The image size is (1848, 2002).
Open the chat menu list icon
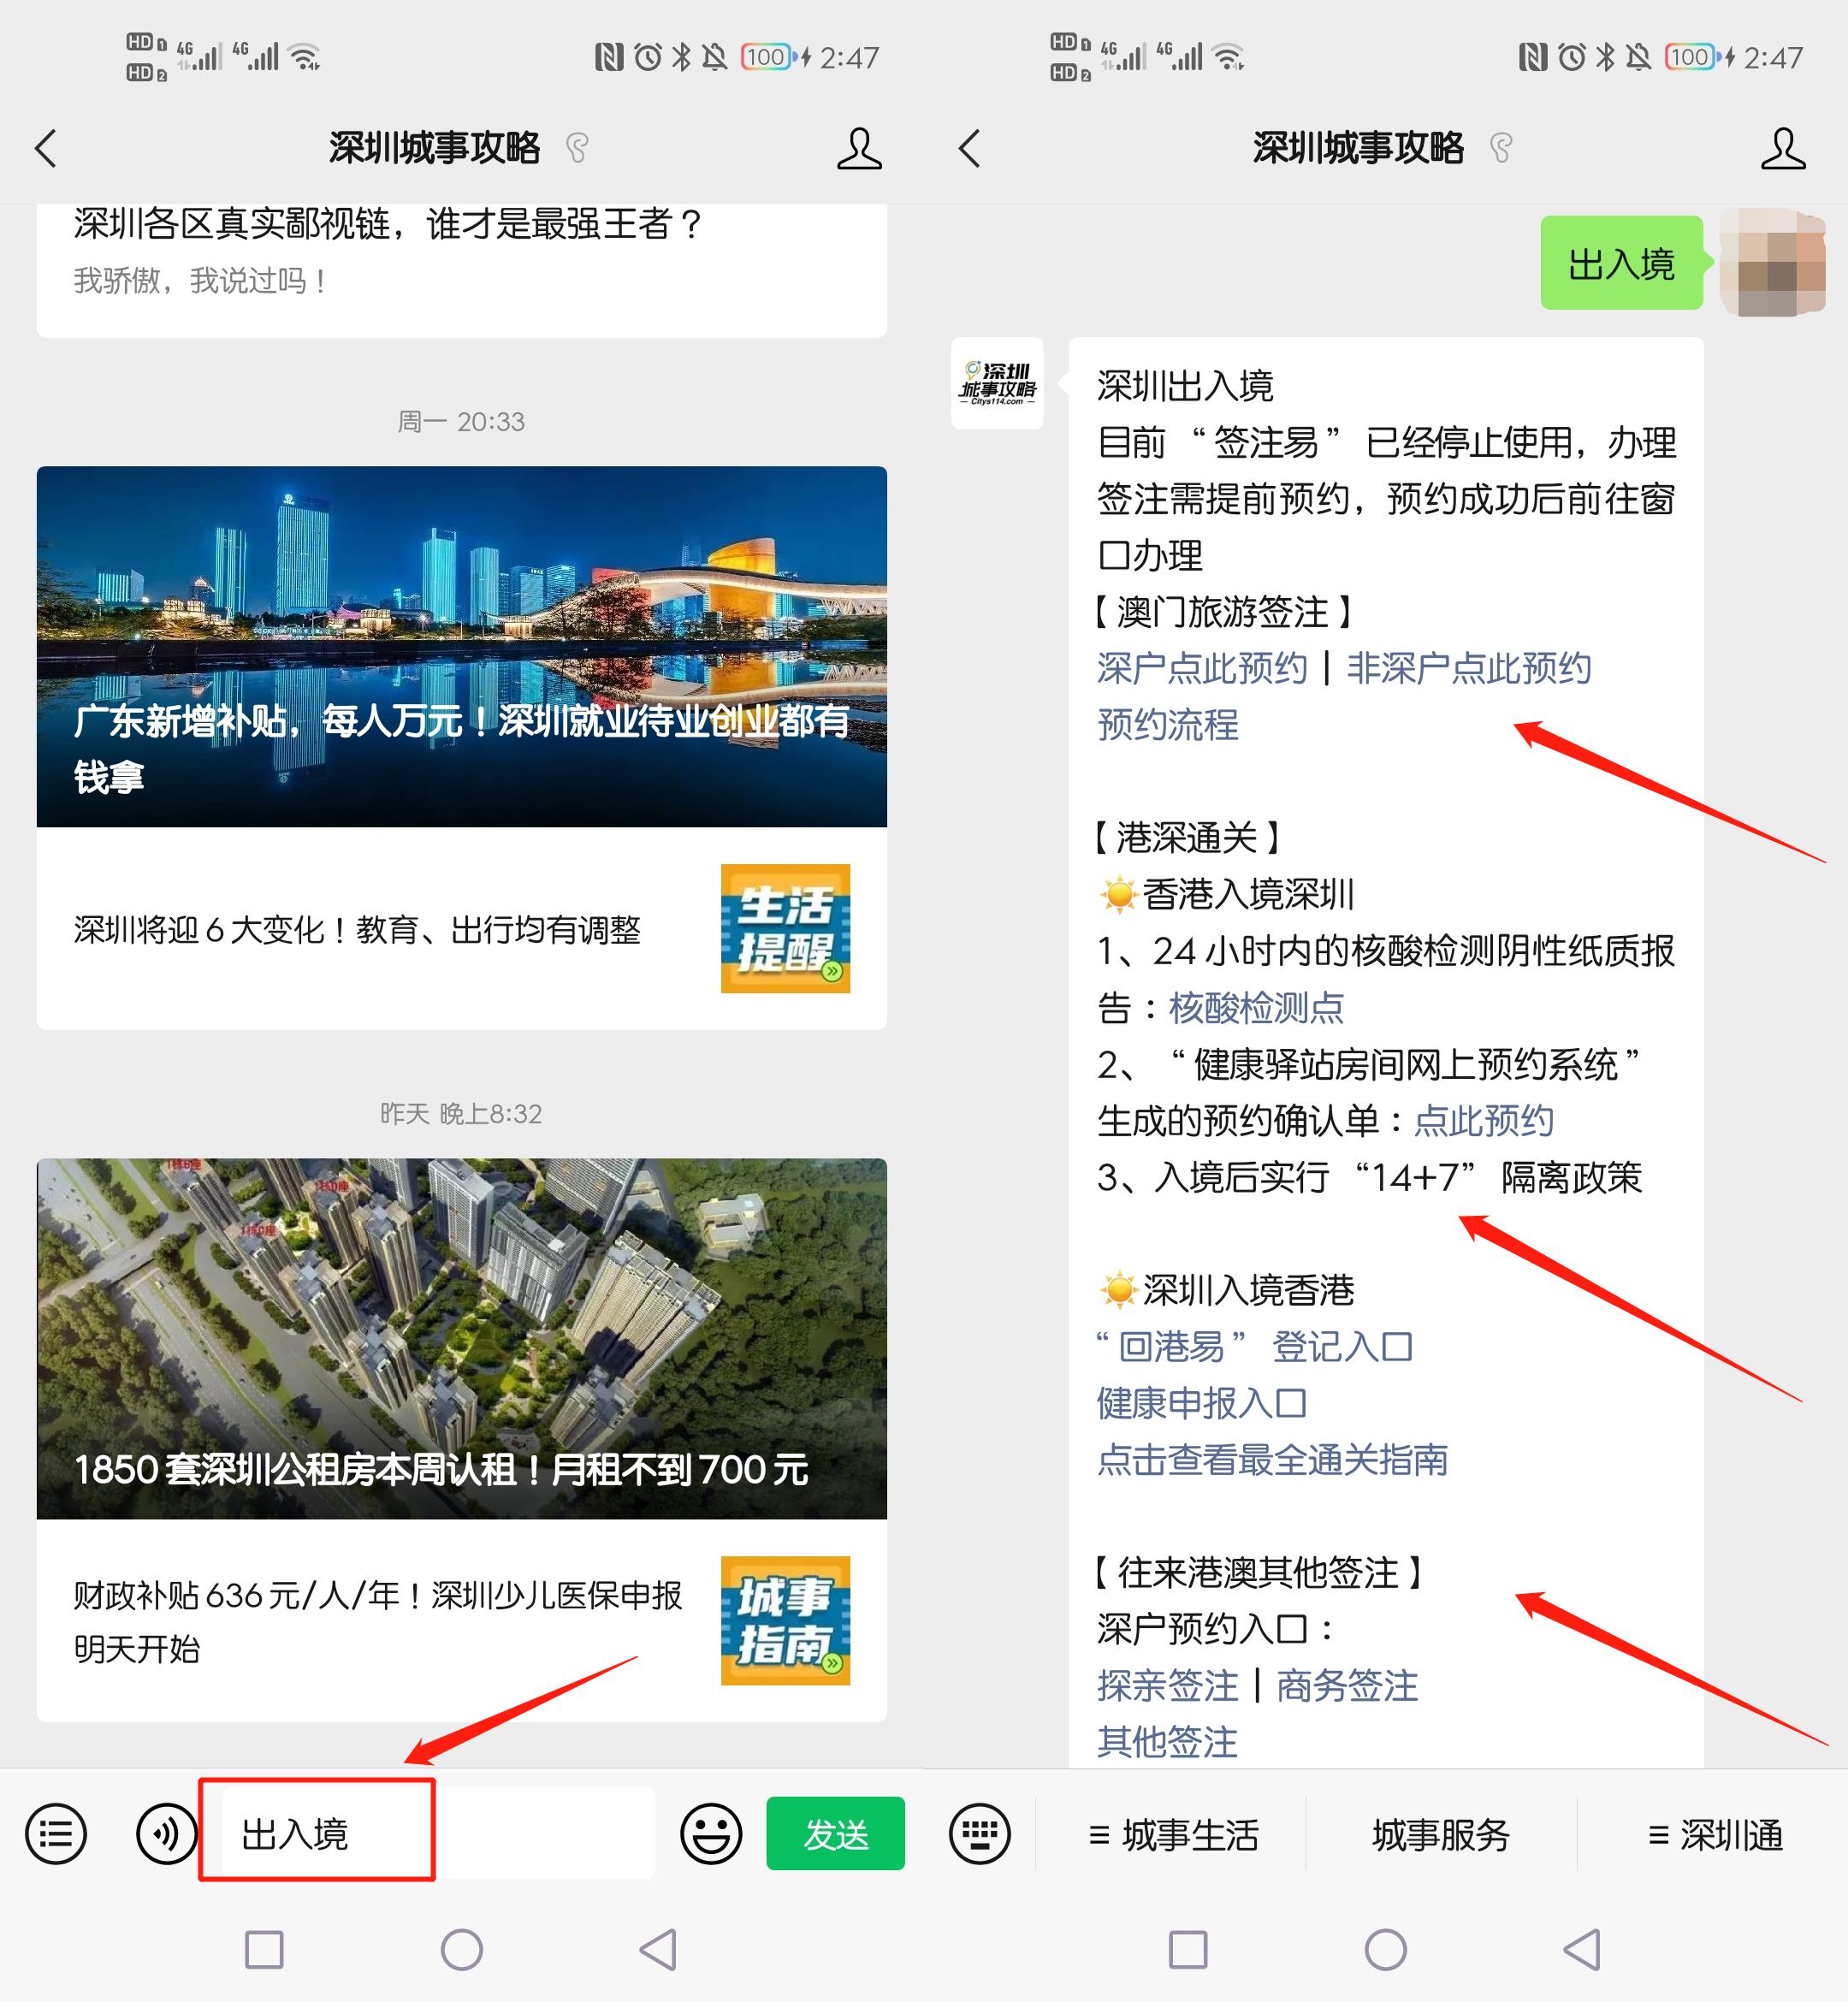click(x=57, y=1836)
